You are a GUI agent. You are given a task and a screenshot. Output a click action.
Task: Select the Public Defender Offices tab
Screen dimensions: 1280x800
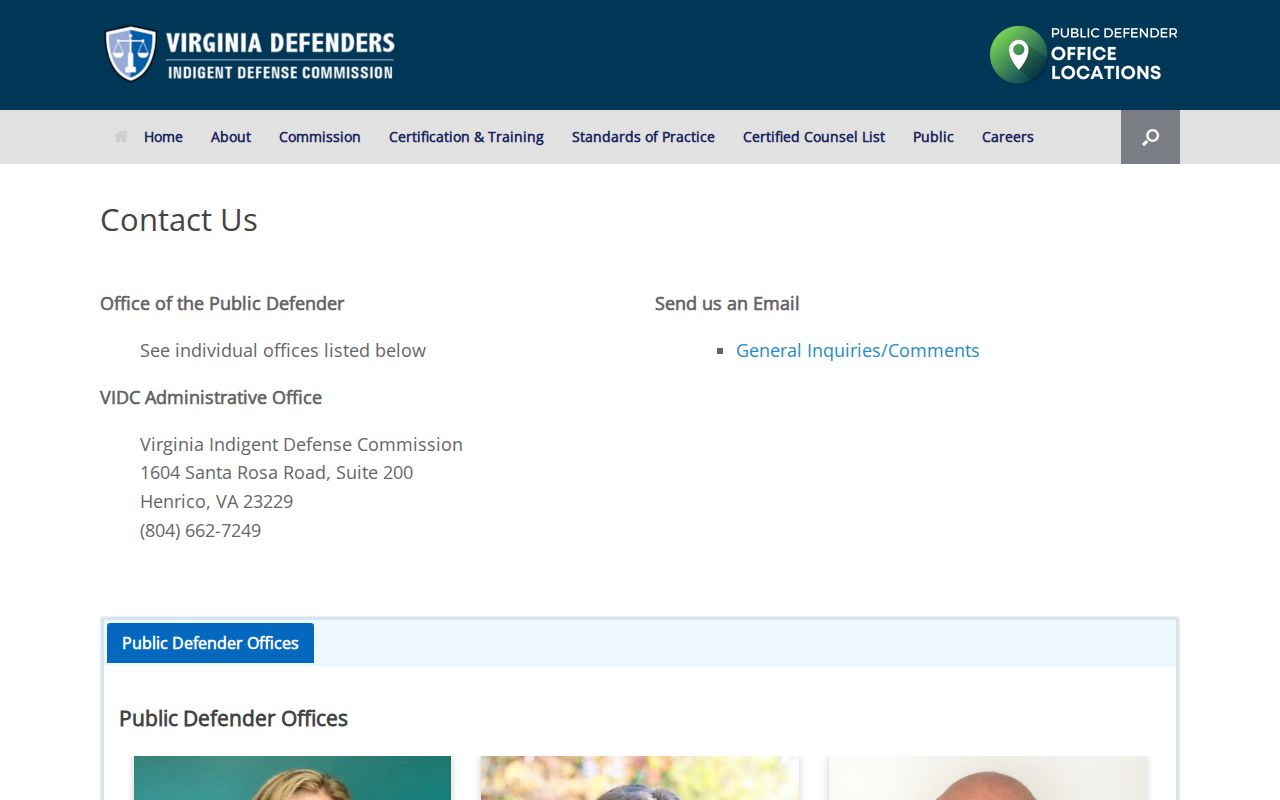pos(210,643)
